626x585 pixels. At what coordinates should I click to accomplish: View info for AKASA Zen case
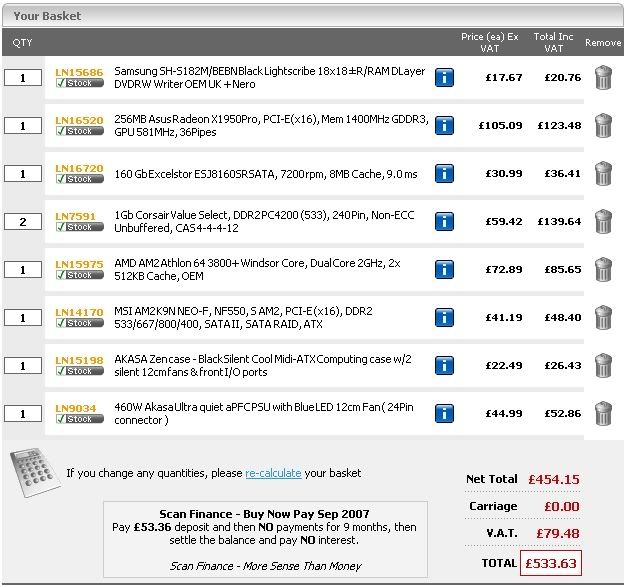coord(445,365)
